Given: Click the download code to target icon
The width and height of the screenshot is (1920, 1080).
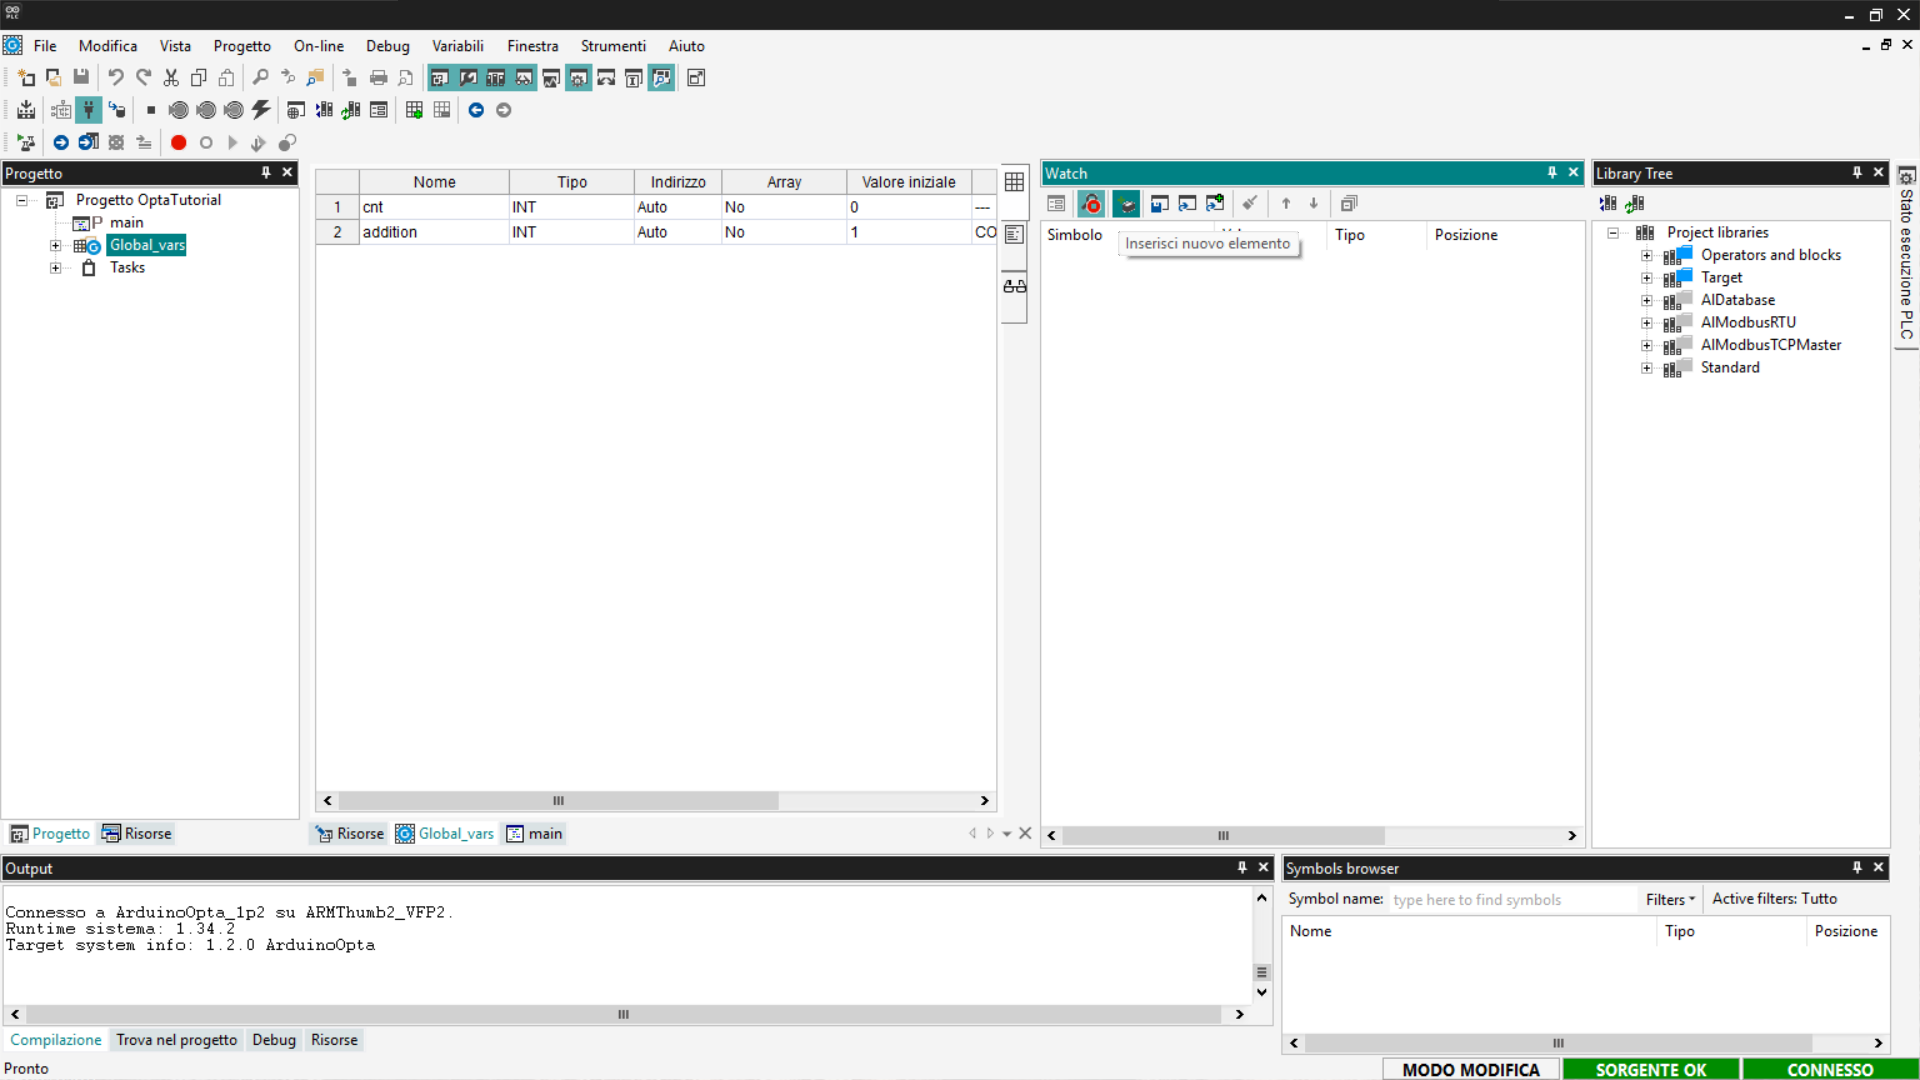Looking at the screenshot, I should 26,110.
